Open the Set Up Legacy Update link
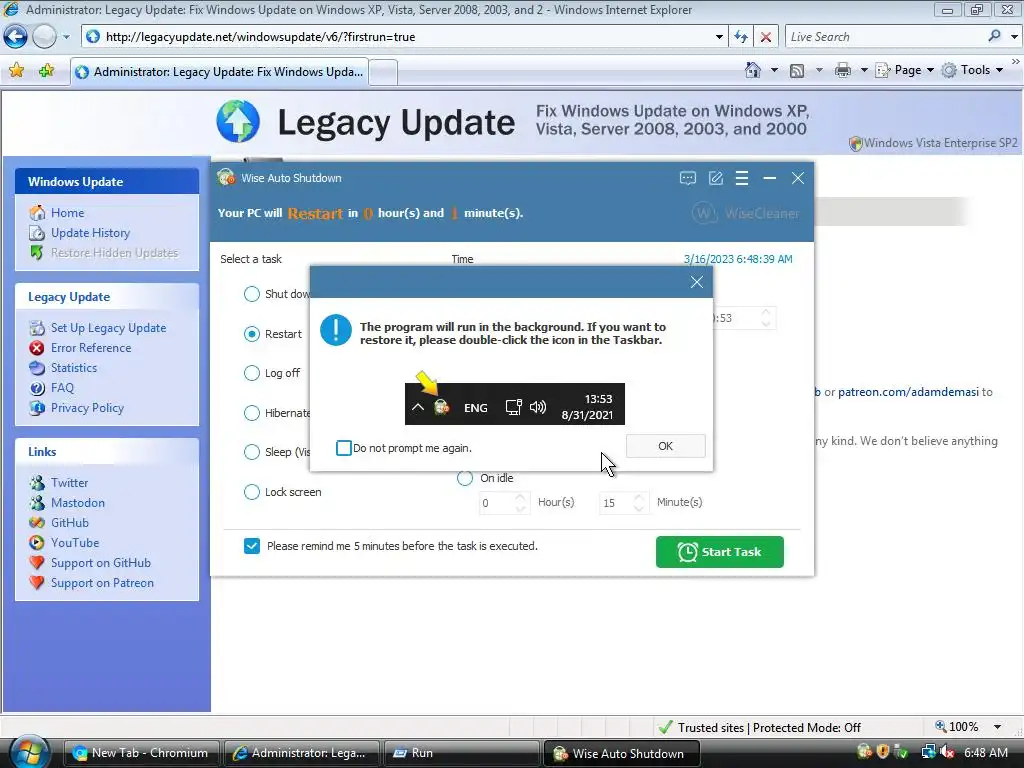The width and height of the screenshot is (1024, 768). pos(108,328)
